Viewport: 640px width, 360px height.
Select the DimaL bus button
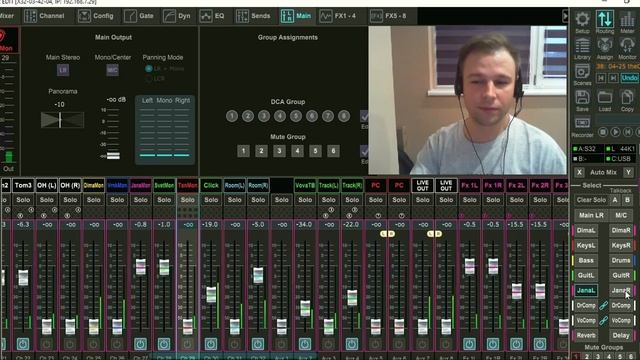click(x=586, y=231)
